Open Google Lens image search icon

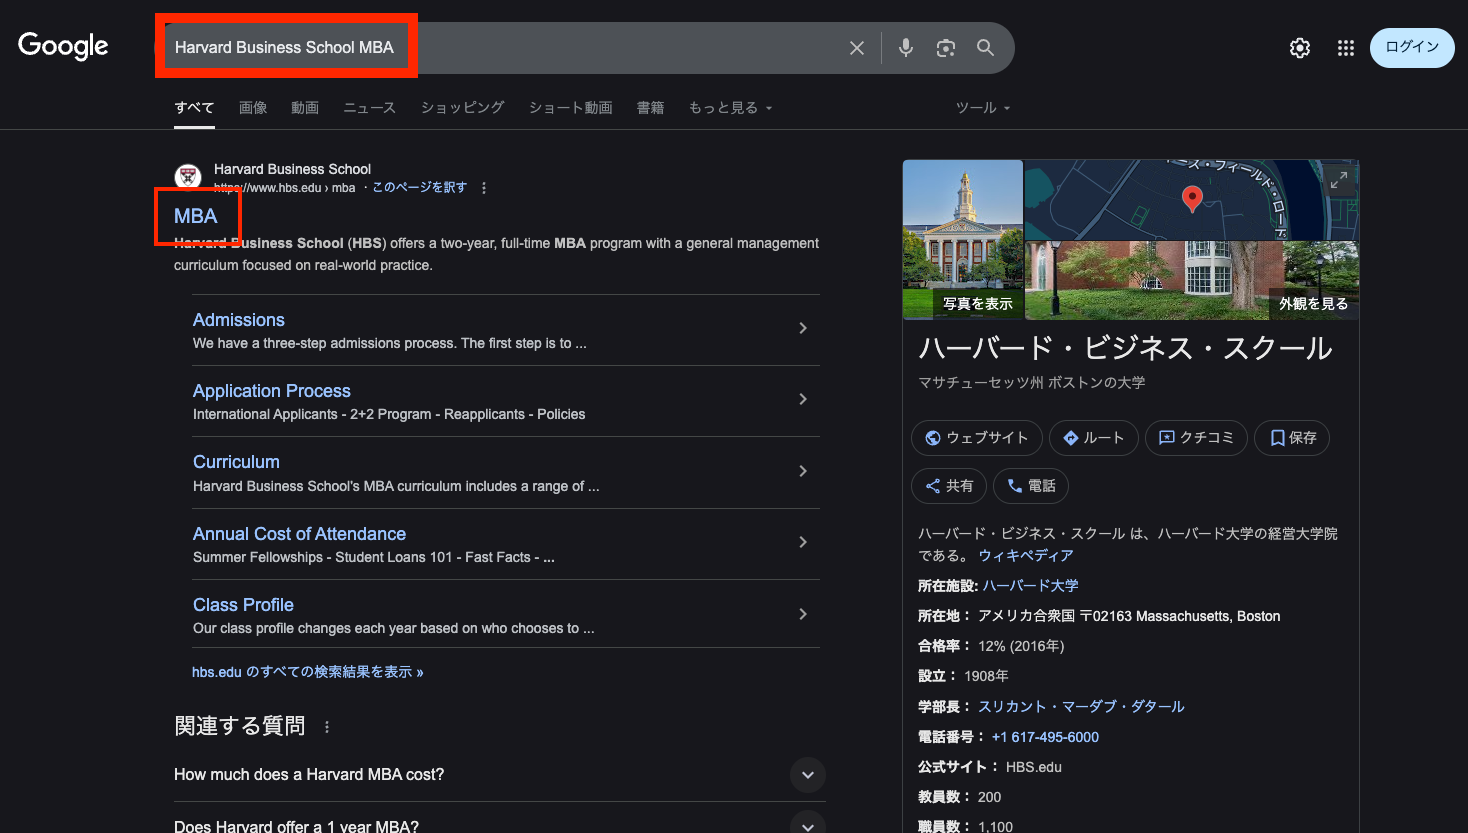pyautogui.click(x=946, y=48)
